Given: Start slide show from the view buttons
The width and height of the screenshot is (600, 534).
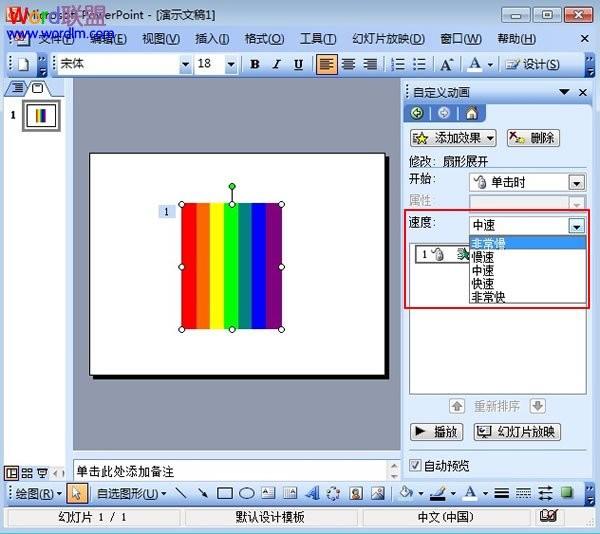Looking at the screenshot, I should [x=42, y=474].
